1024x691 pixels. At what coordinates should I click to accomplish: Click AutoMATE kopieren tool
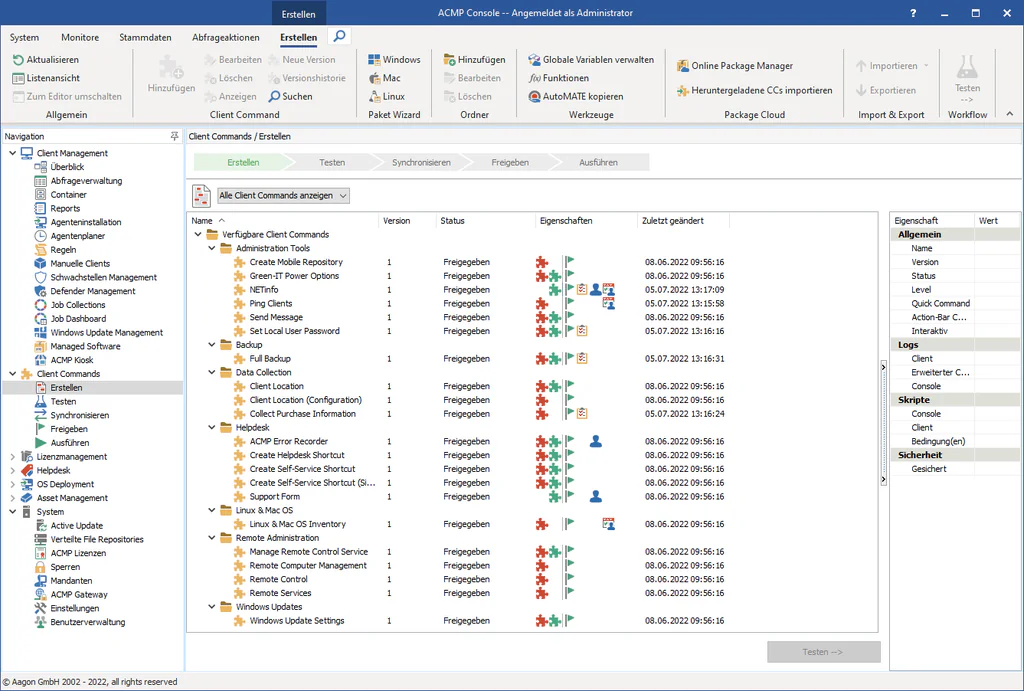point(535,97)
